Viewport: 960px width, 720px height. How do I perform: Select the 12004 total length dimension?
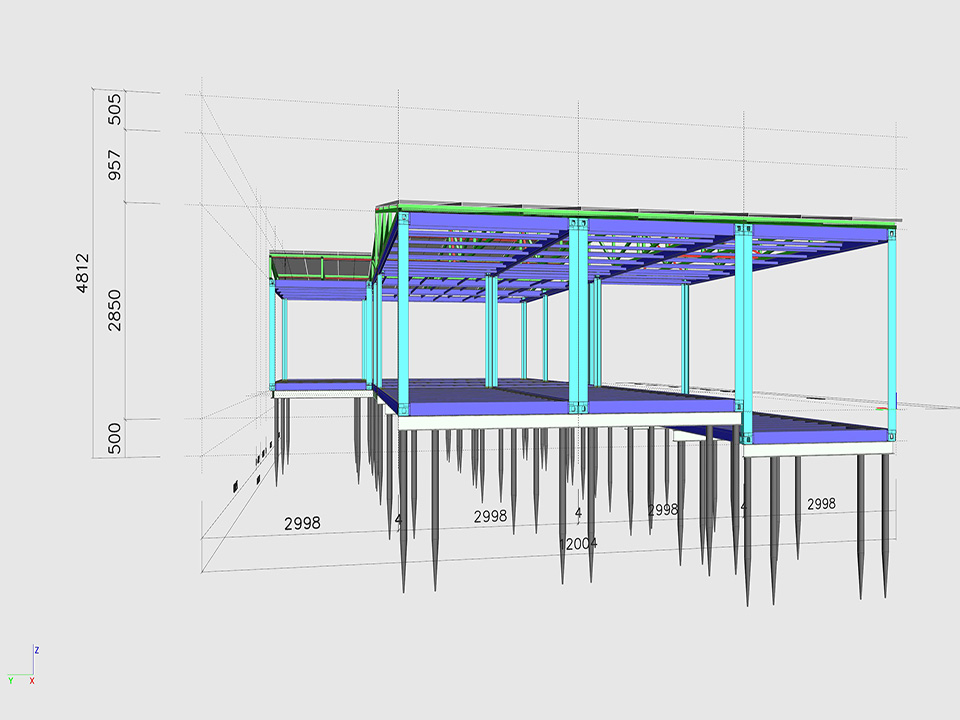pos(580,543)
